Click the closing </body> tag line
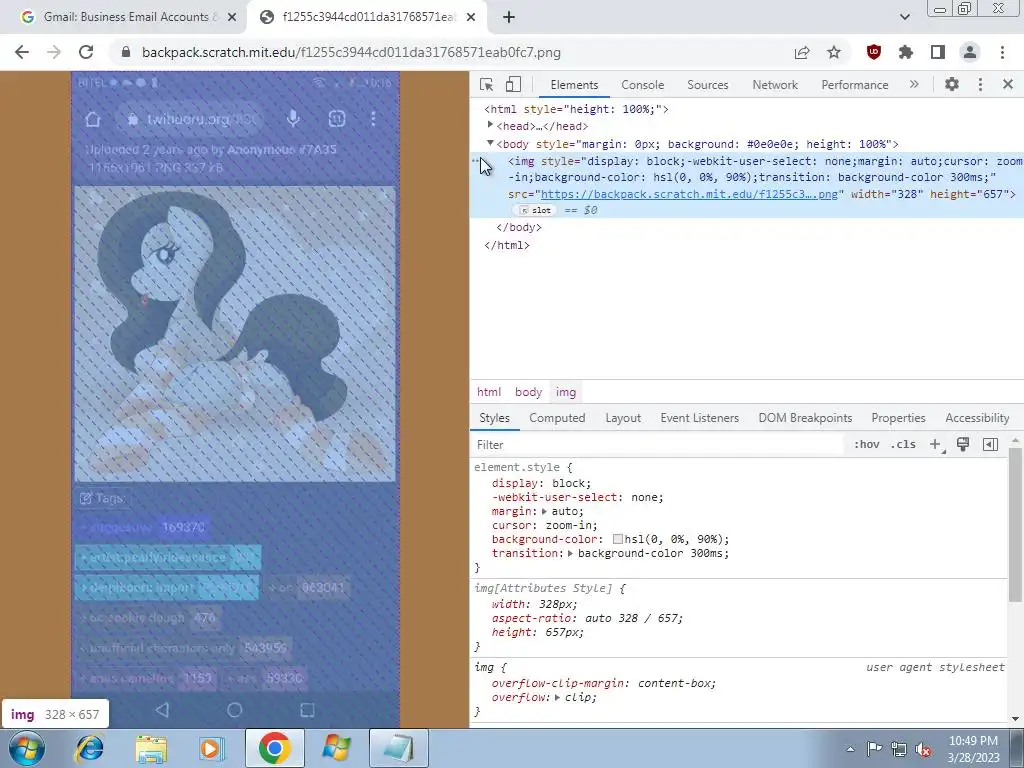 click(x=519, y=227)
